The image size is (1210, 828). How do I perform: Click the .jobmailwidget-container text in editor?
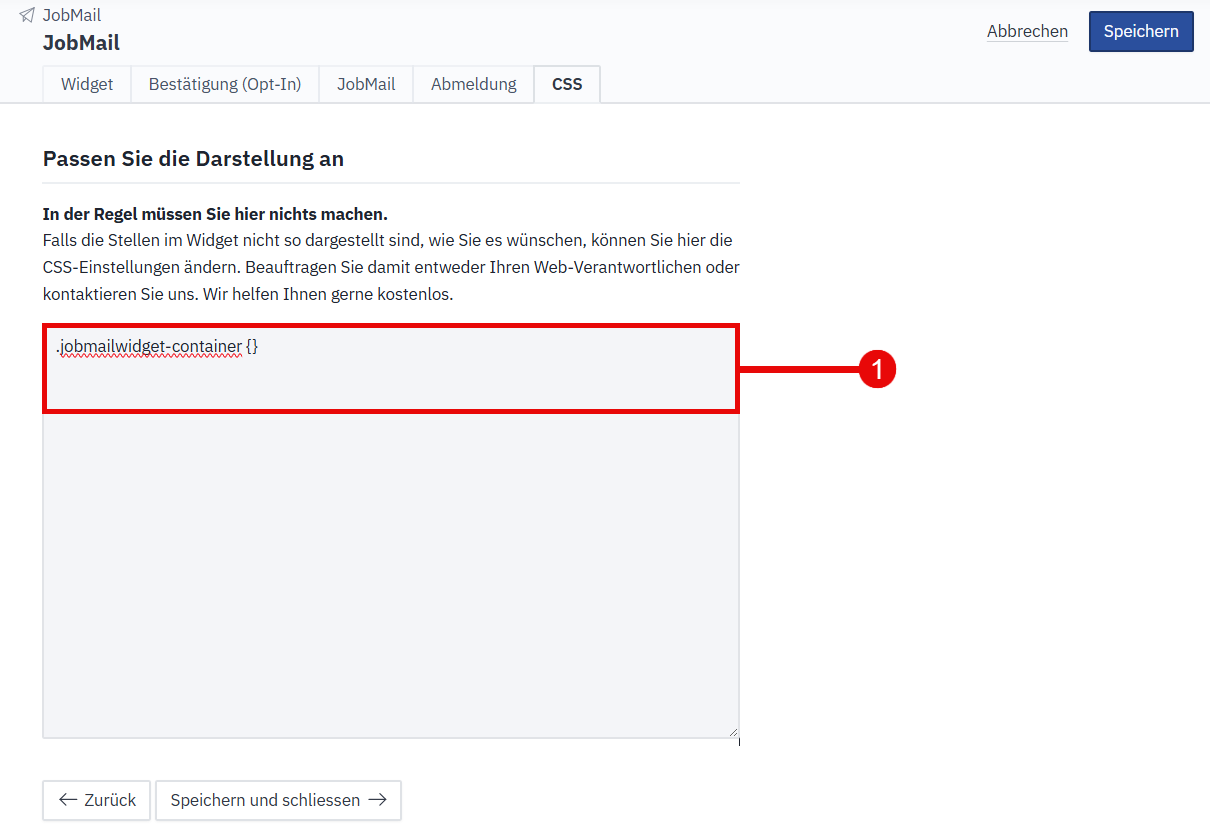click(149, 346)
